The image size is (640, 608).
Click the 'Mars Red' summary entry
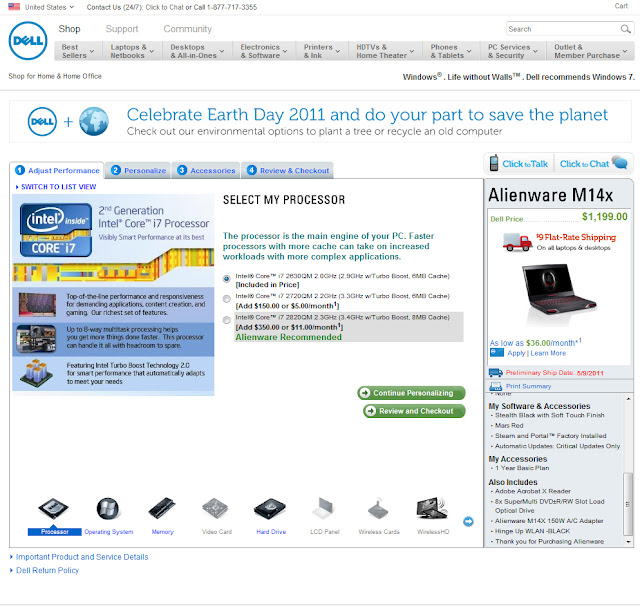point(509,425)
